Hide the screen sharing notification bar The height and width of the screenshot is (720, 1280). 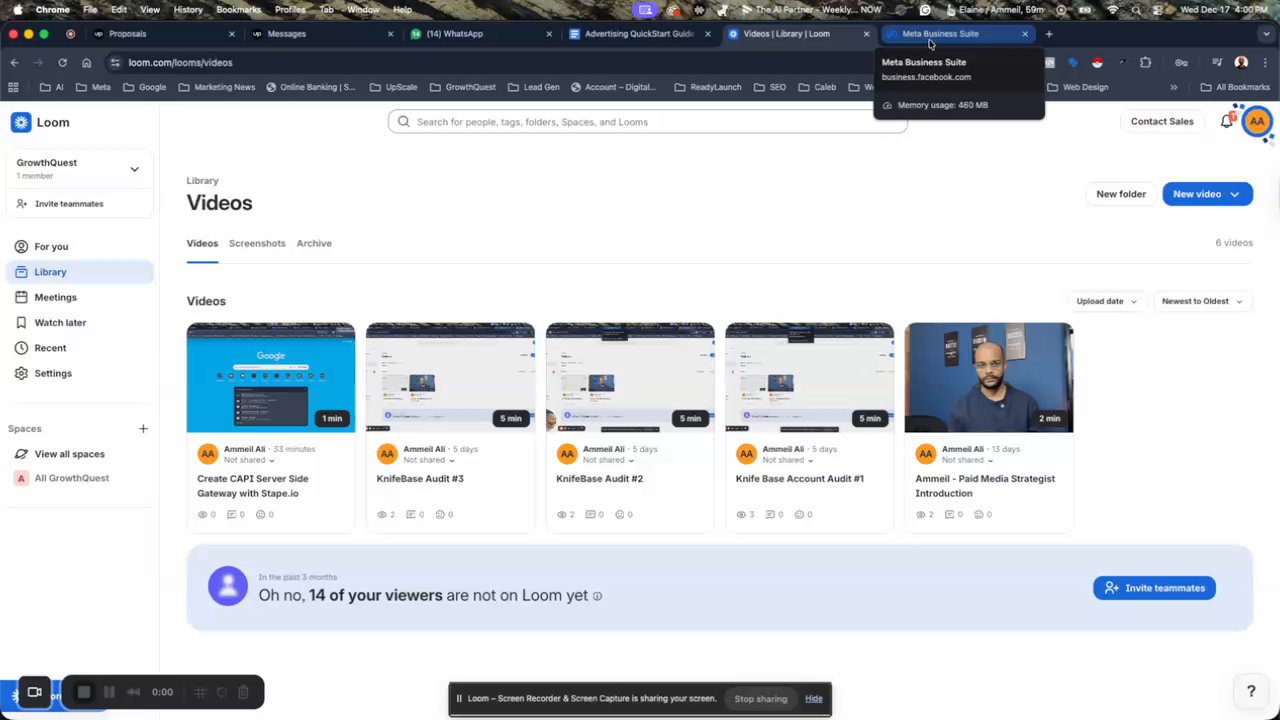click(814, 699)
